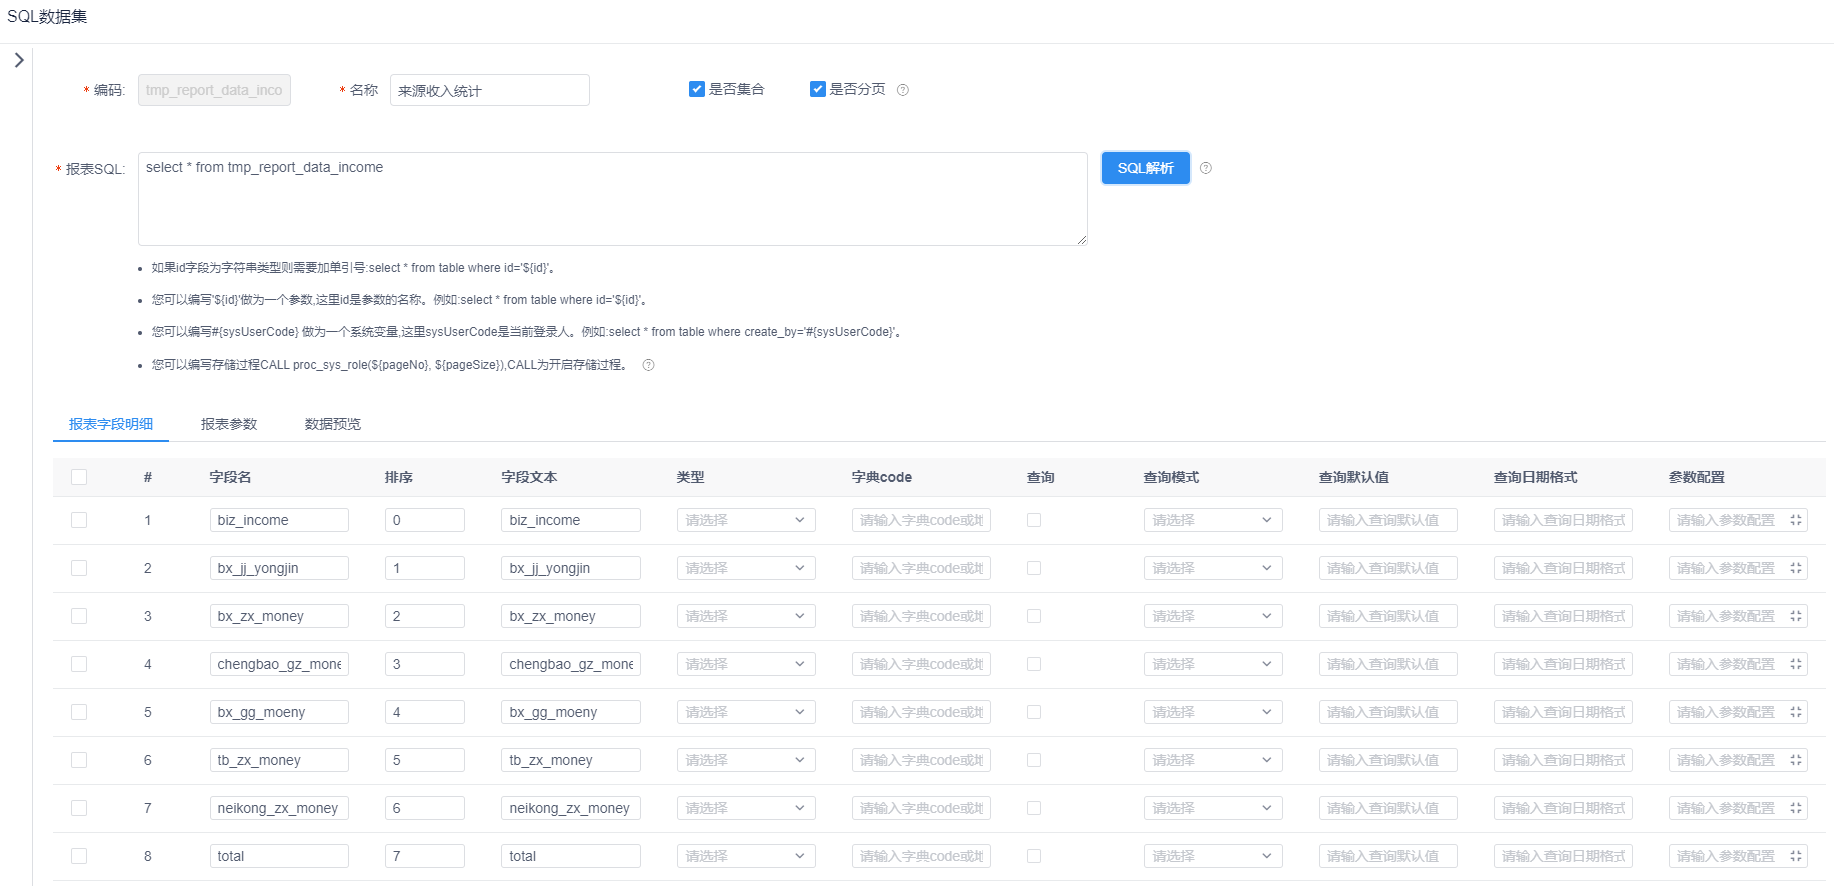This screenshot has width=1834, height=886.
Task: Uncheck the 是否集合 checkbox
Action: pos(697,89)
